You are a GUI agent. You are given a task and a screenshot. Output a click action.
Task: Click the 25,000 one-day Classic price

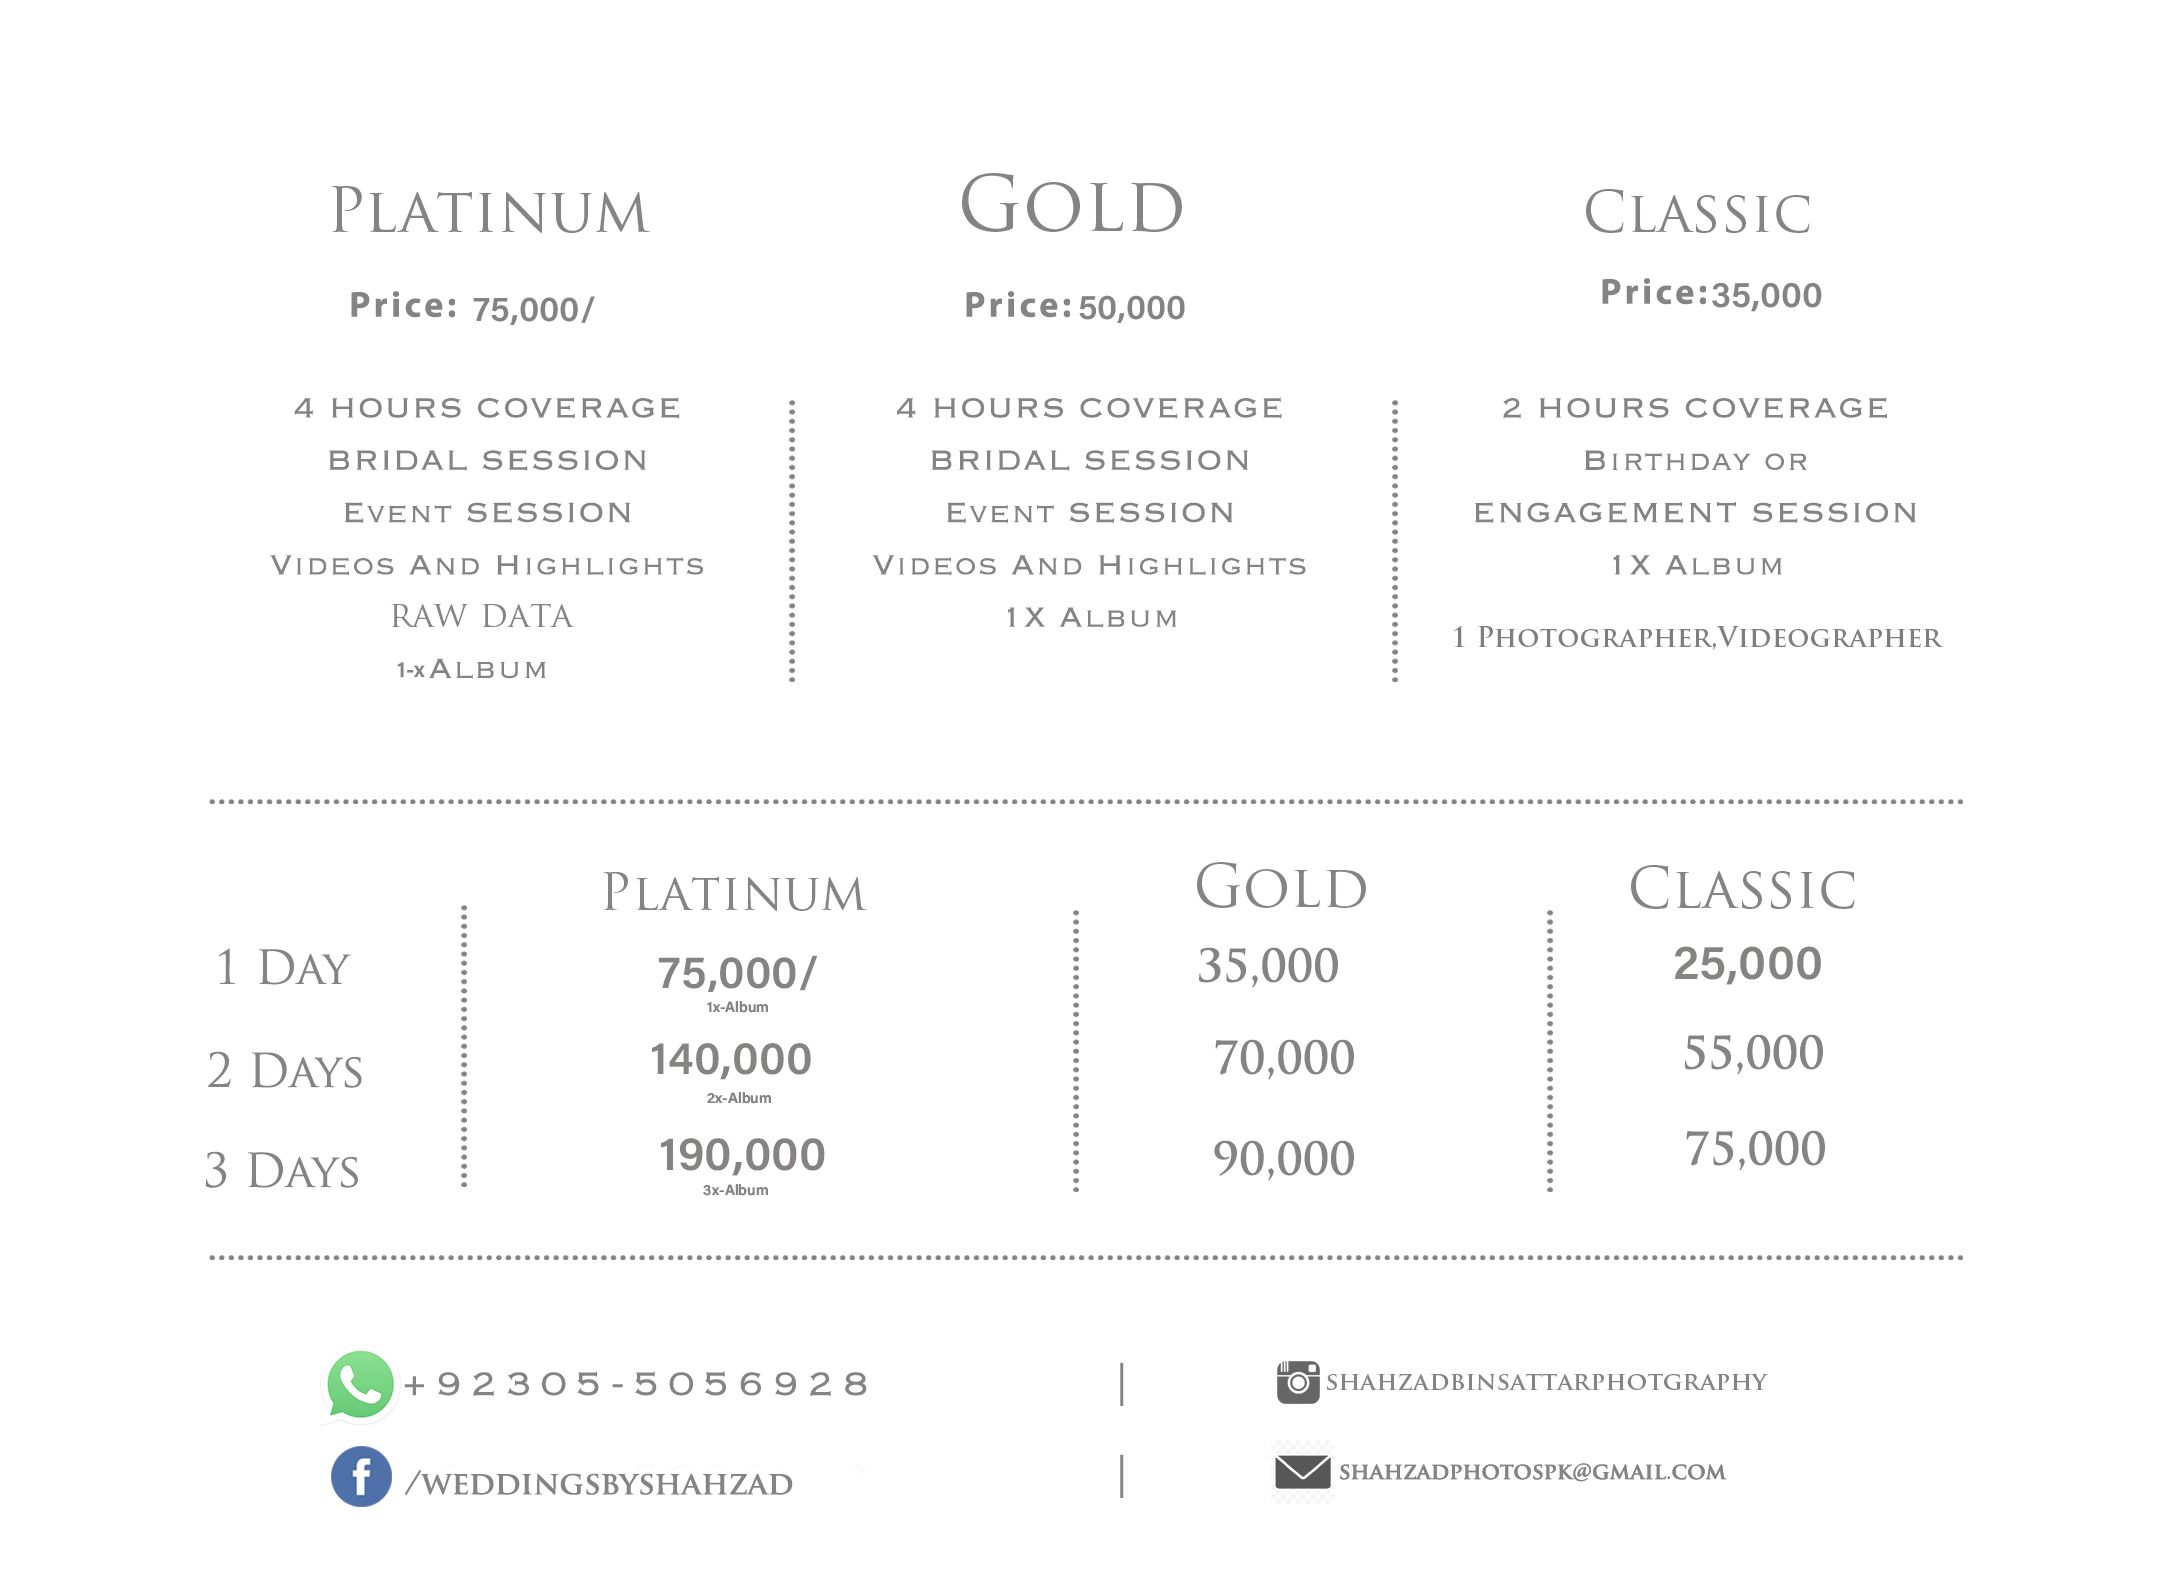point(1748,964)
